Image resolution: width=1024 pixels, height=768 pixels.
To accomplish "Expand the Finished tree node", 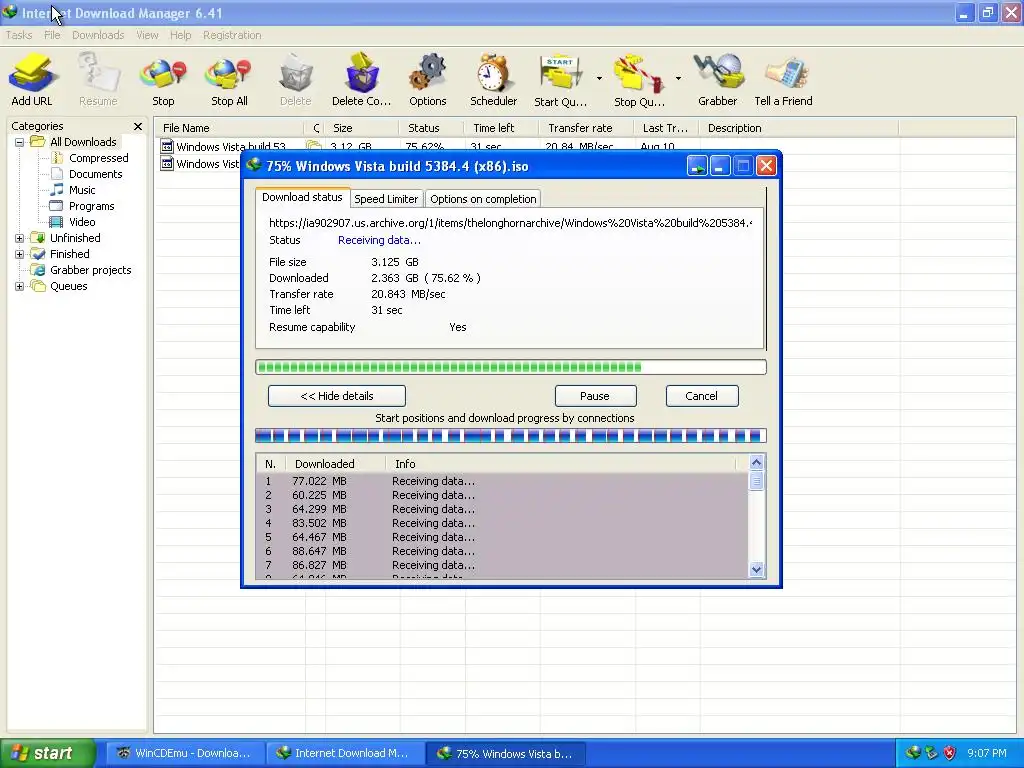I will 20,254.
